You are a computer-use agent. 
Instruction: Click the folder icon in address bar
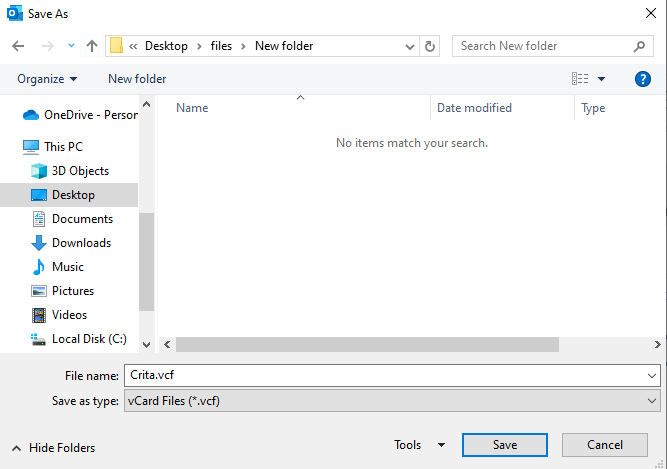[116, 45]
